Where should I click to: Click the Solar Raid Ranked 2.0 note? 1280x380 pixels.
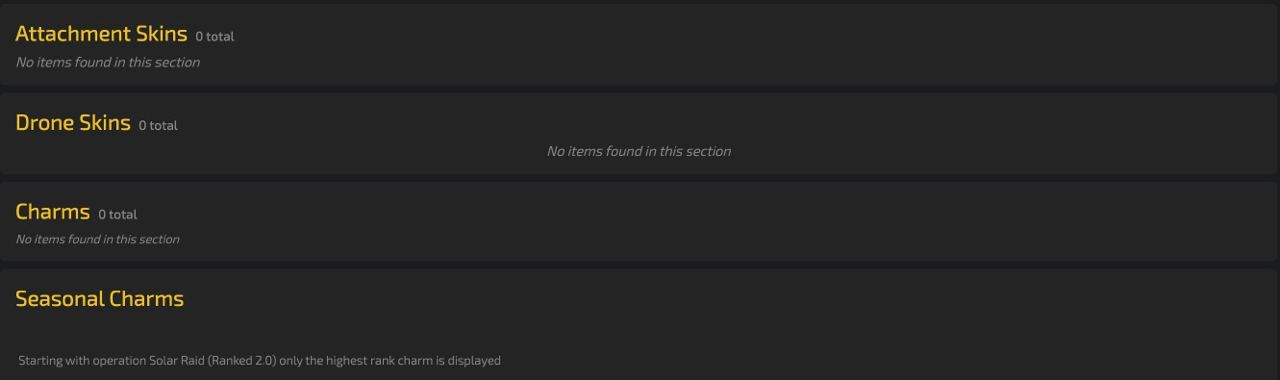tap(259, 360)
